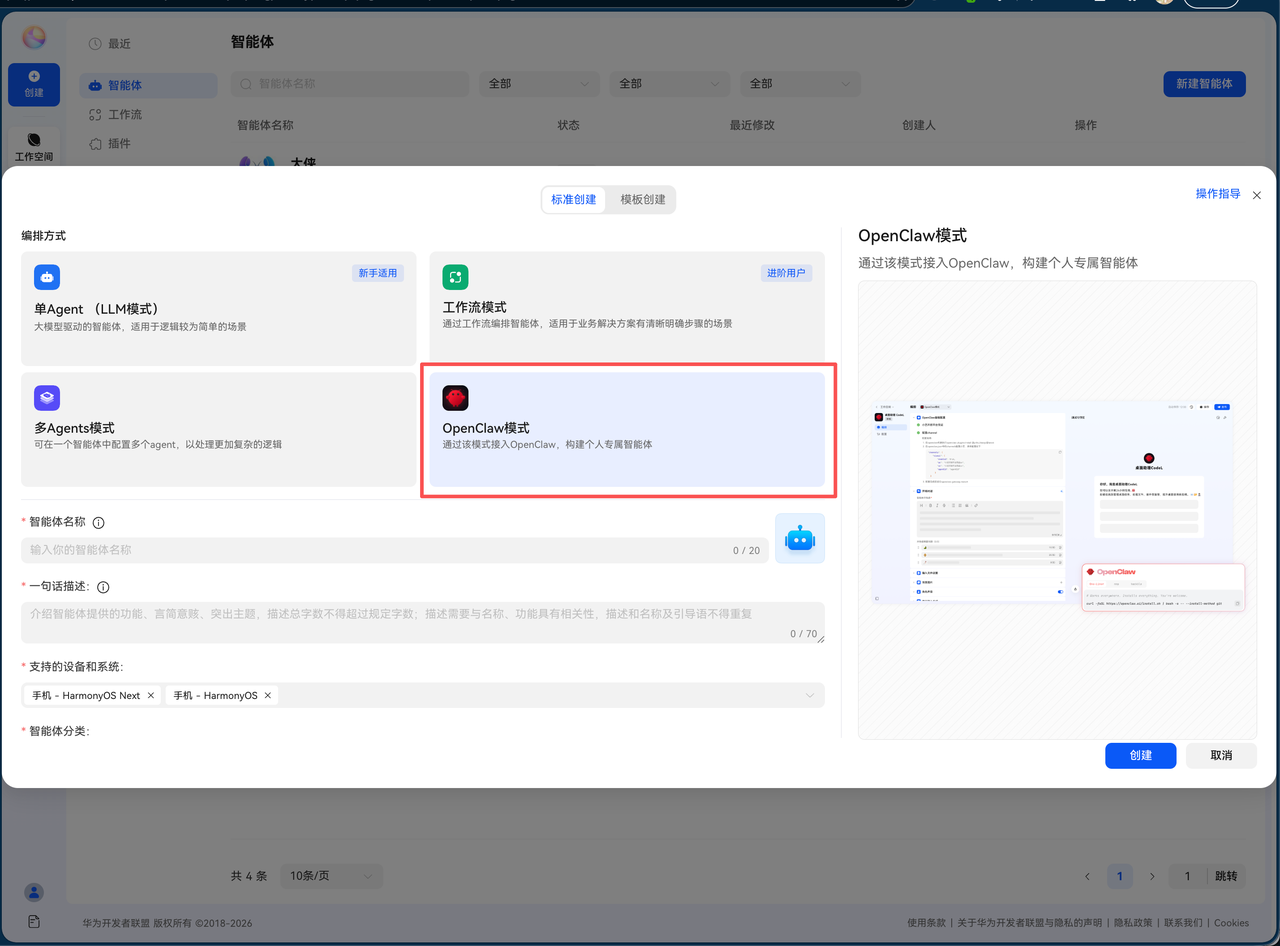Open 工作流 in the side menu
The image size is (1280, 946).
[x=116, y=115]
